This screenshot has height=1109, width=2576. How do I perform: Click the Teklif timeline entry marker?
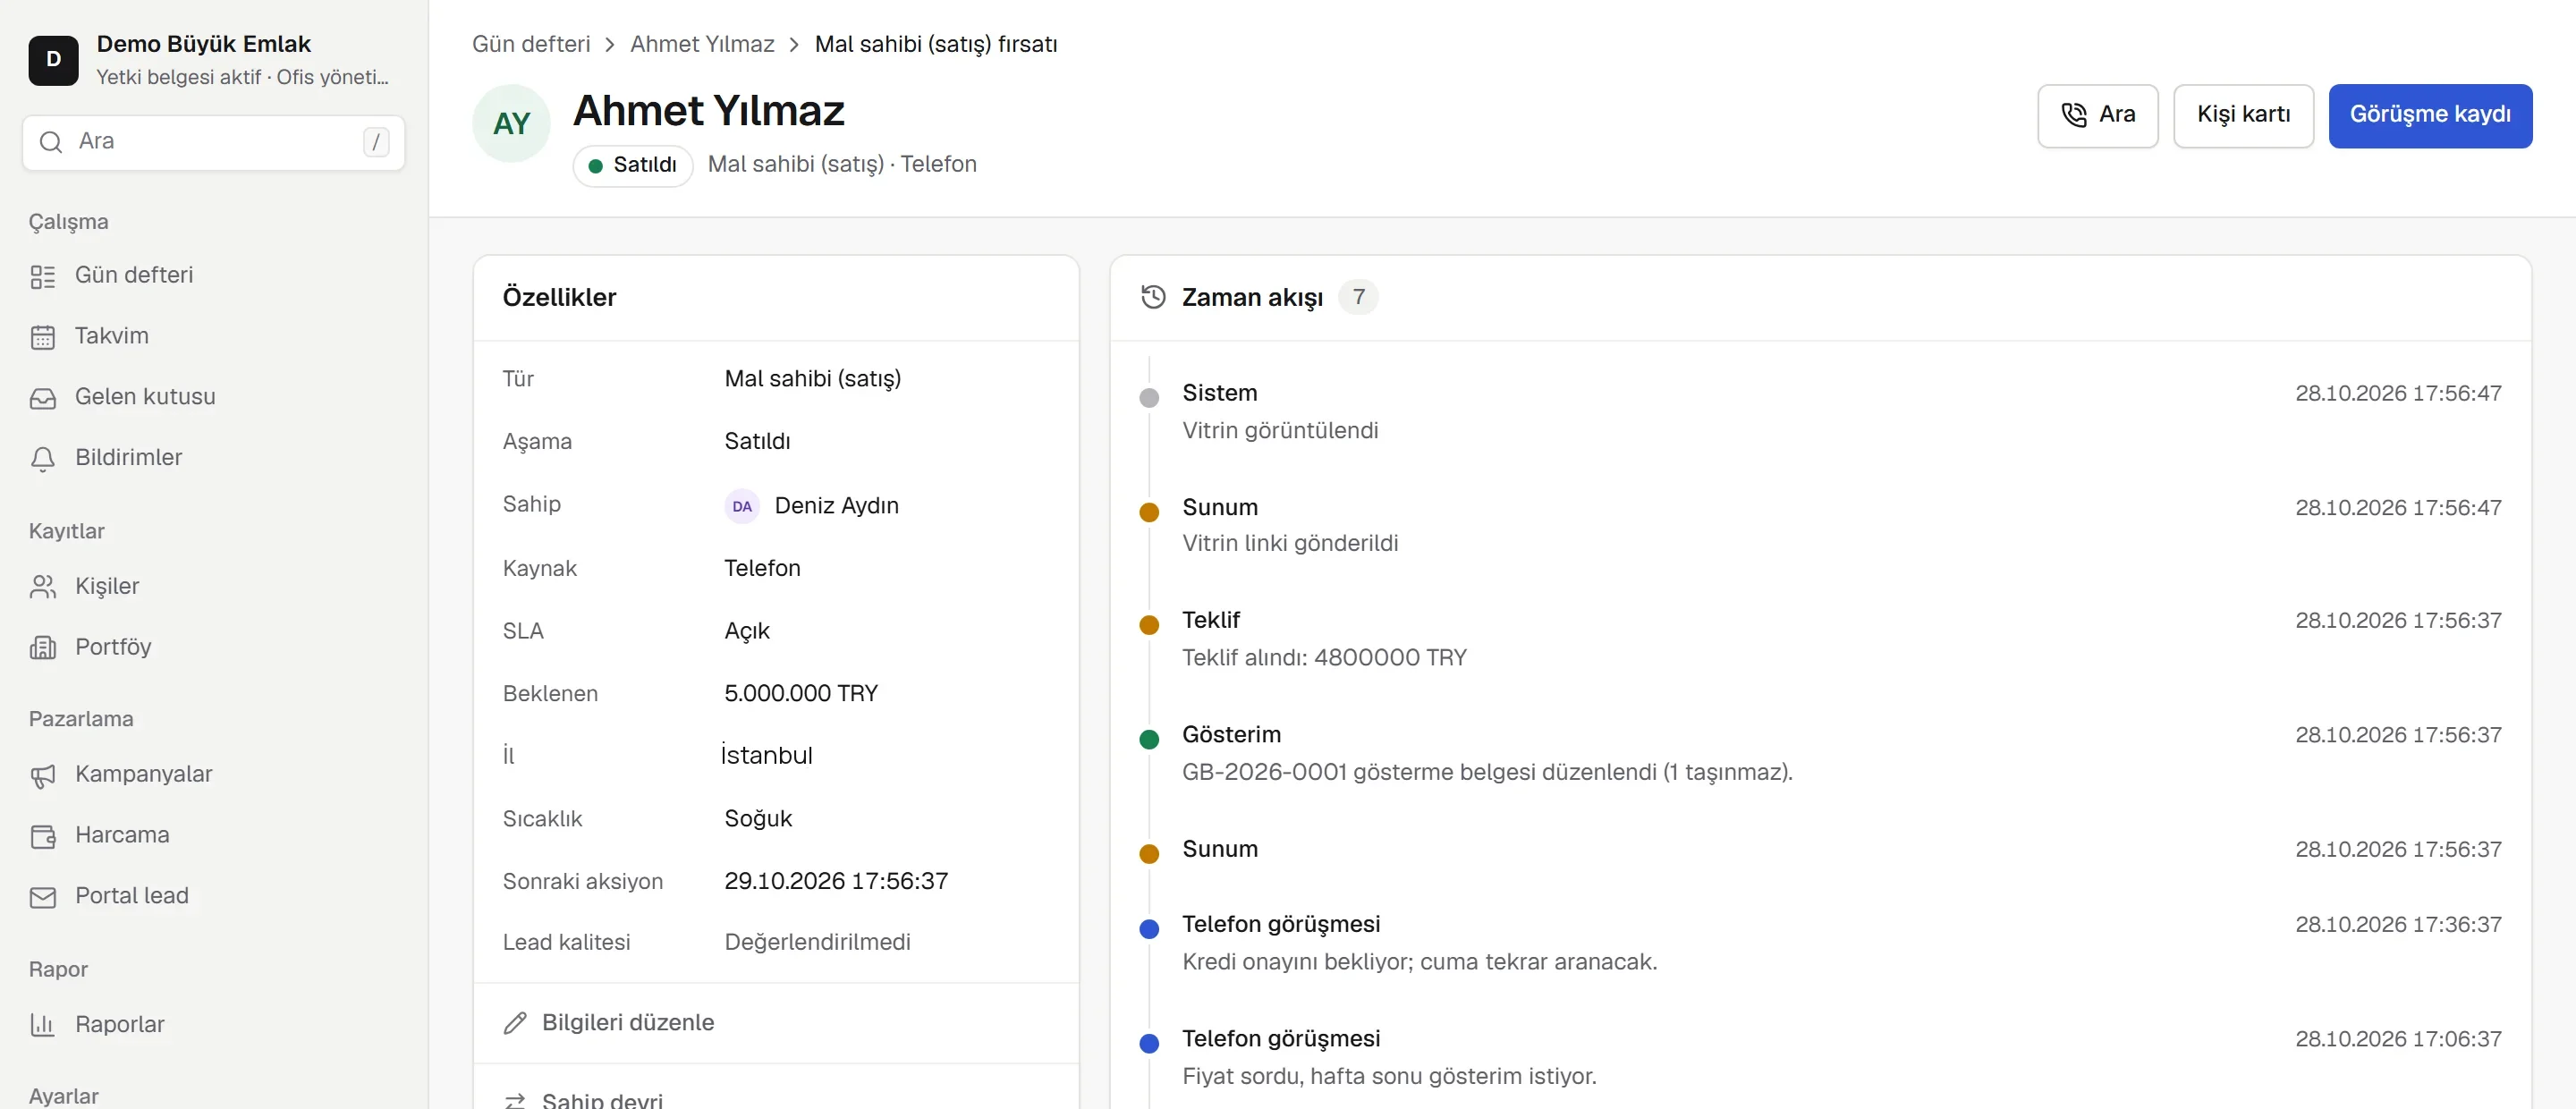tap(1149, 625)
